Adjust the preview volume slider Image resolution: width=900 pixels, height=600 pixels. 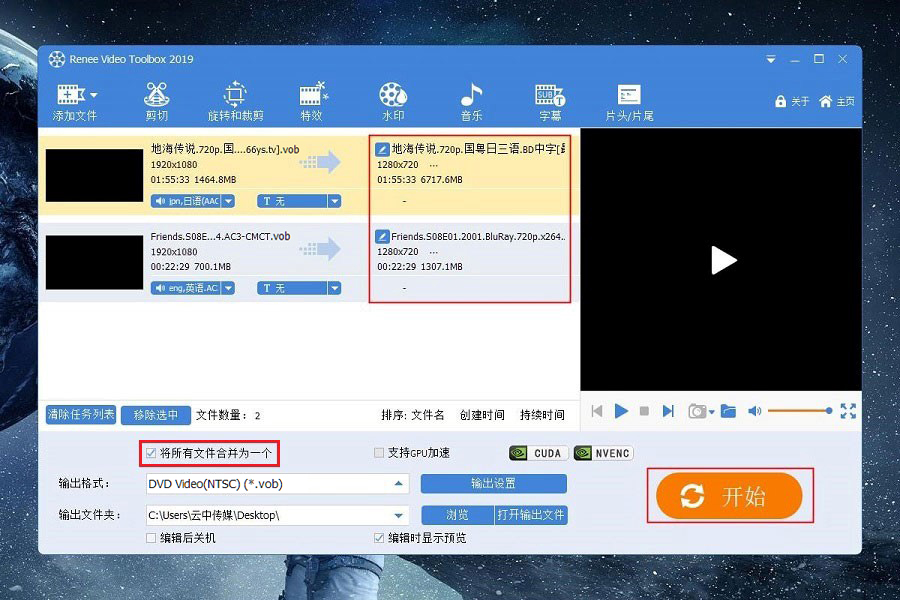(800, 411)
